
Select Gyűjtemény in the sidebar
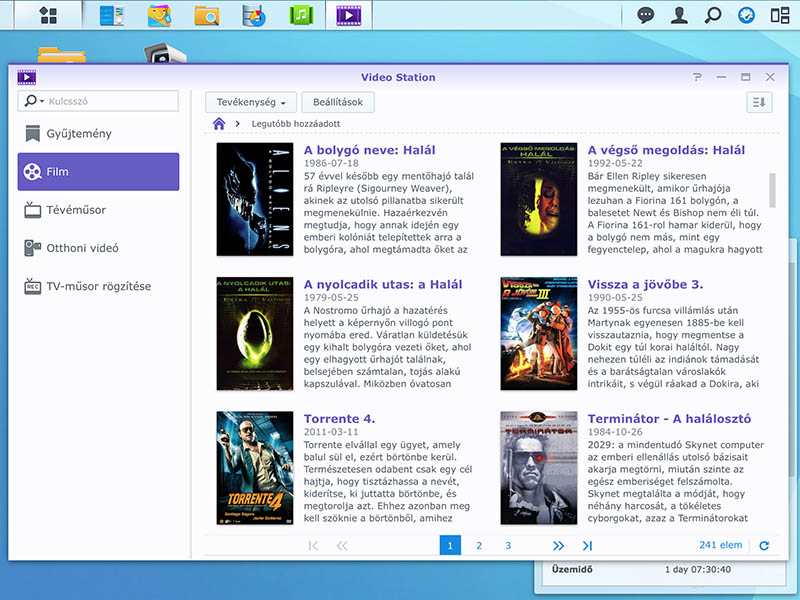pyautogui.click(x=78, y=134)
